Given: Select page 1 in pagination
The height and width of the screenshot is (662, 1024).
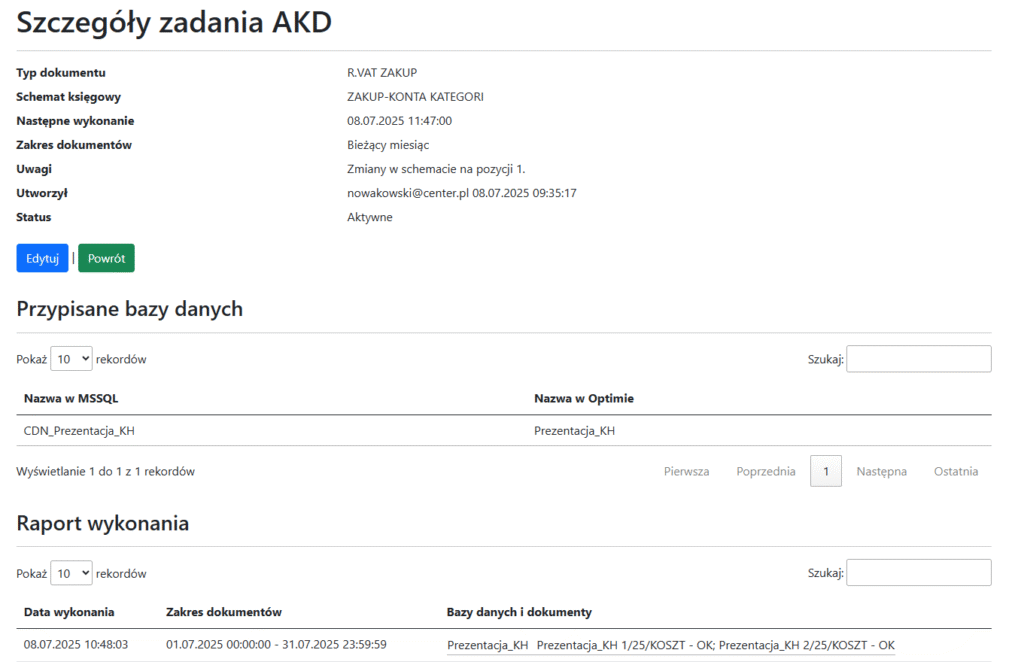Looking at the screenshot, I should click(x=826, y=471).
